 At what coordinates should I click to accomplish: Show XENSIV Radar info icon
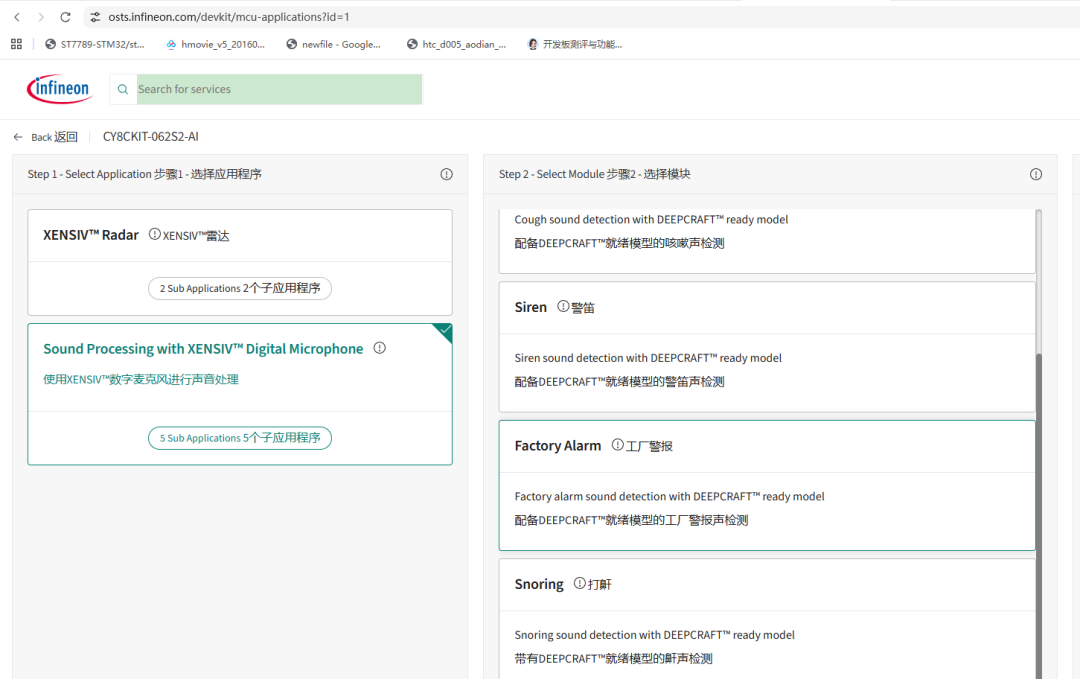155,234
